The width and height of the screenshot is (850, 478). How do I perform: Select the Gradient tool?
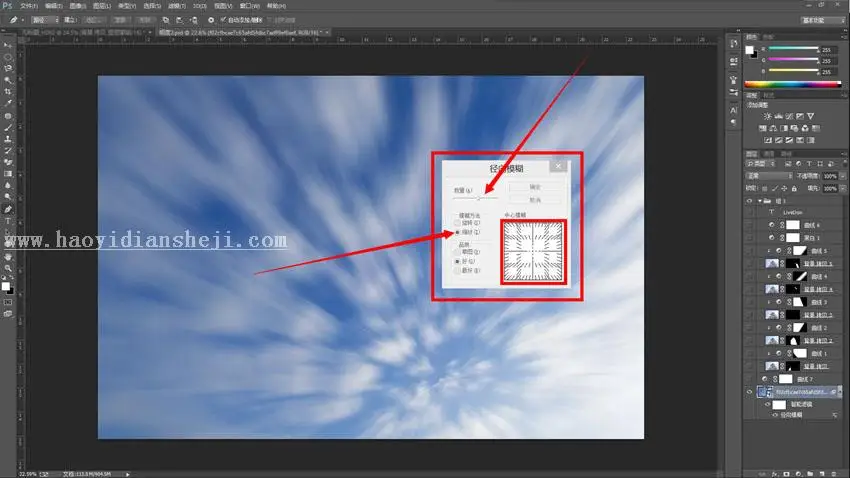point(8,174)
